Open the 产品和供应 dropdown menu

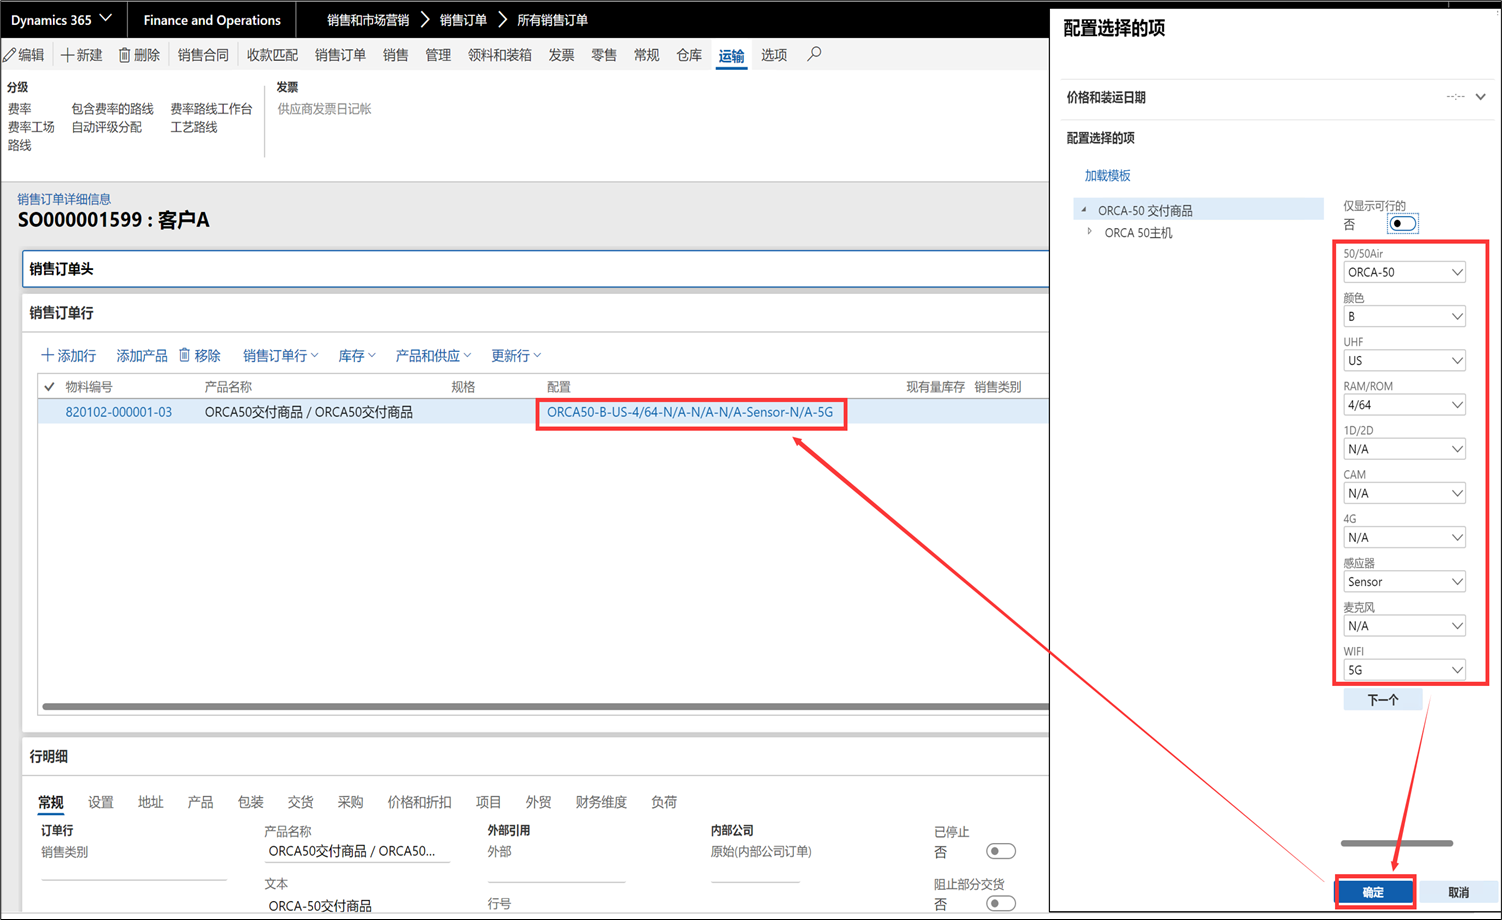tap(433, 355)
